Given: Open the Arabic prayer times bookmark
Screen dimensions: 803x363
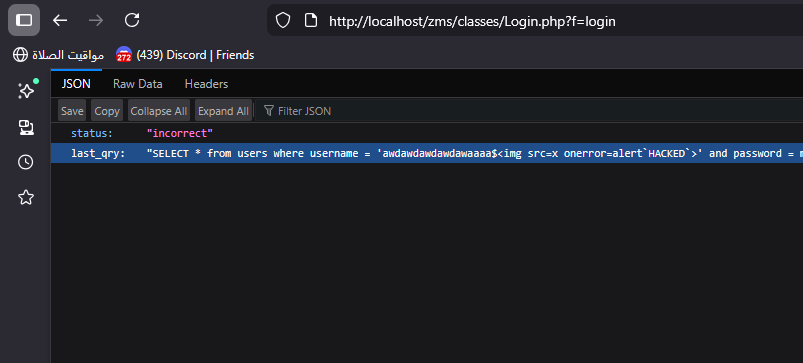Looking at the screenshot, I should click(58, 55).
